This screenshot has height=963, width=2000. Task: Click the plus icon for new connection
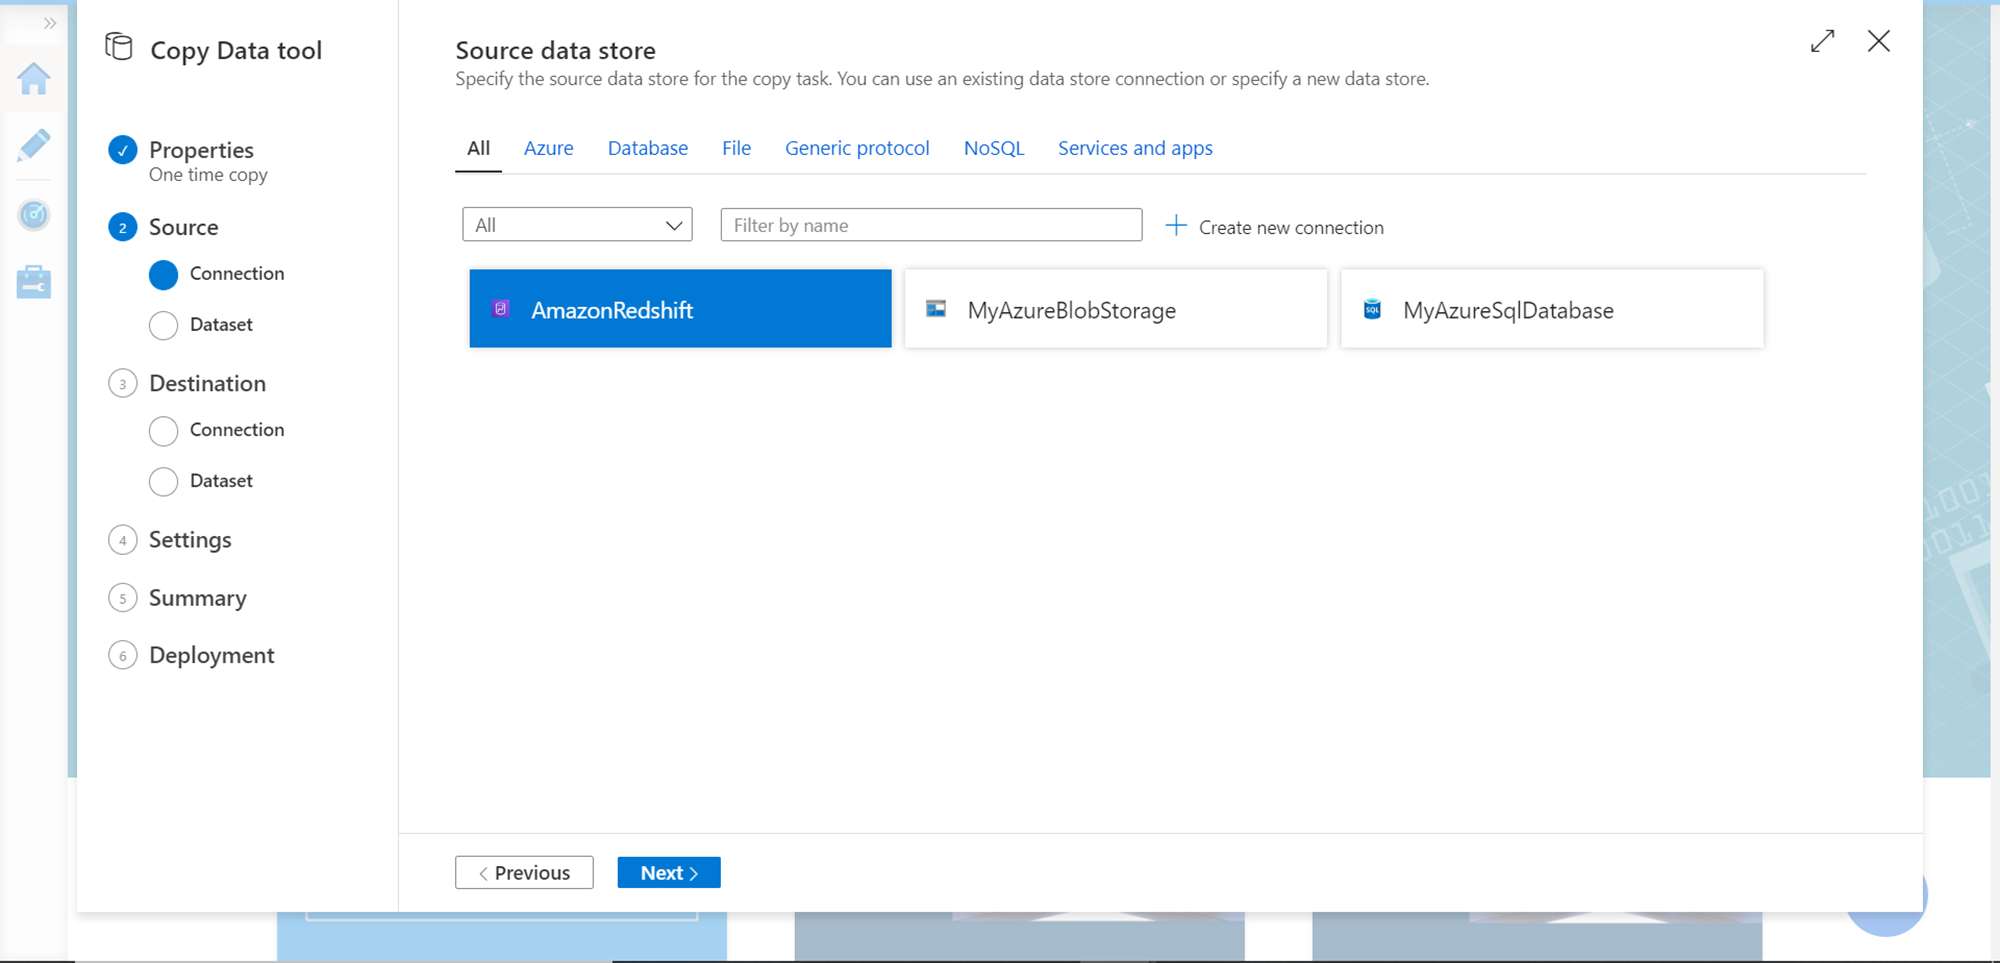(1177, 226)
